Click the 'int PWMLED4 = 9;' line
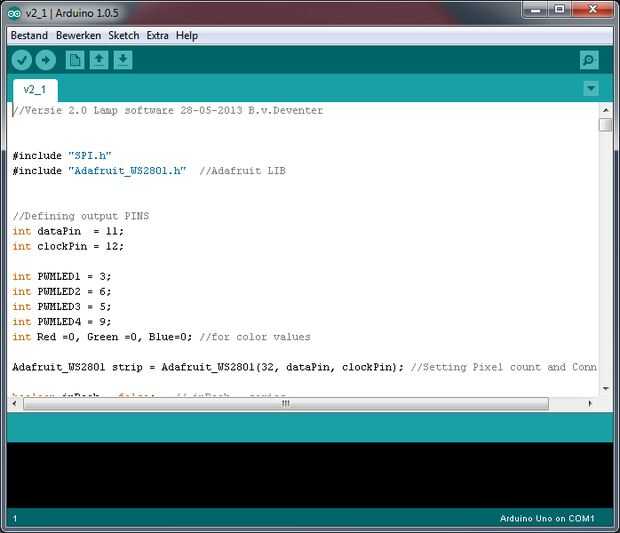The image size is (620, 533). [x=62, y=322]
